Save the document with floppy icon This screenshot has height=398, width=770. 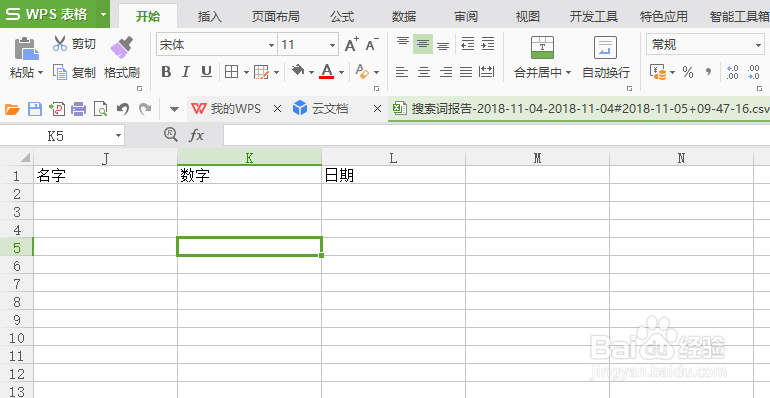pyautogui.click(x=35, y=109)
